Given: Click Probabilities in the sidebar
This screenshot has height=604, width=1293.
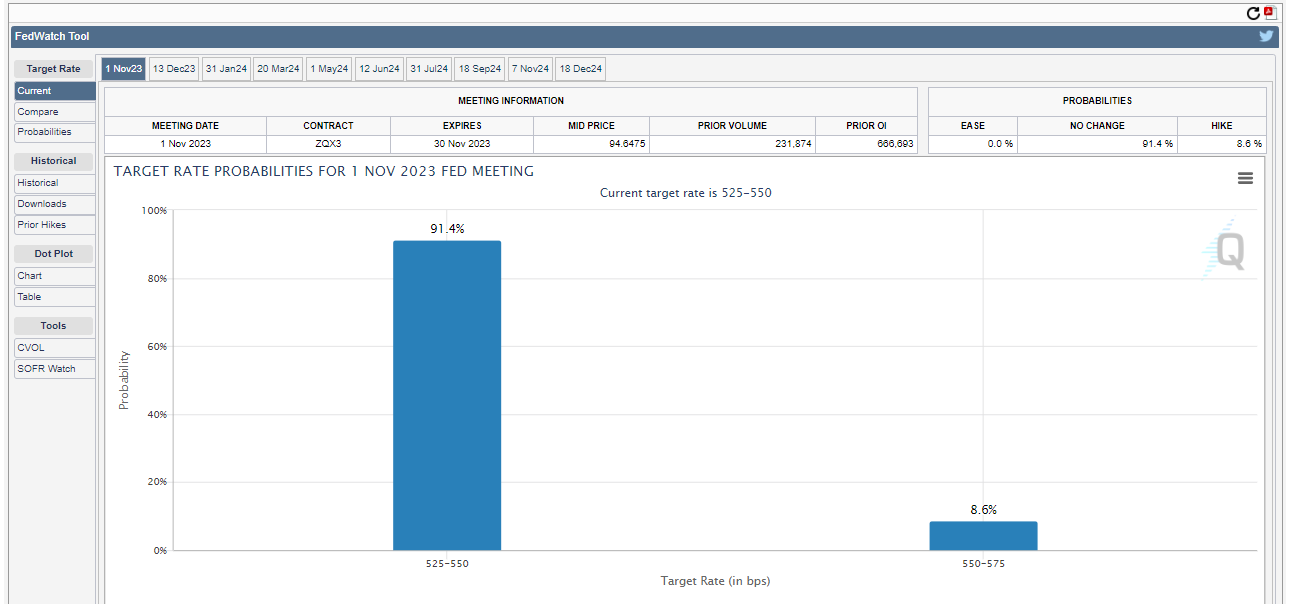Looking at the screenshot, I should (x=55, y=132).
